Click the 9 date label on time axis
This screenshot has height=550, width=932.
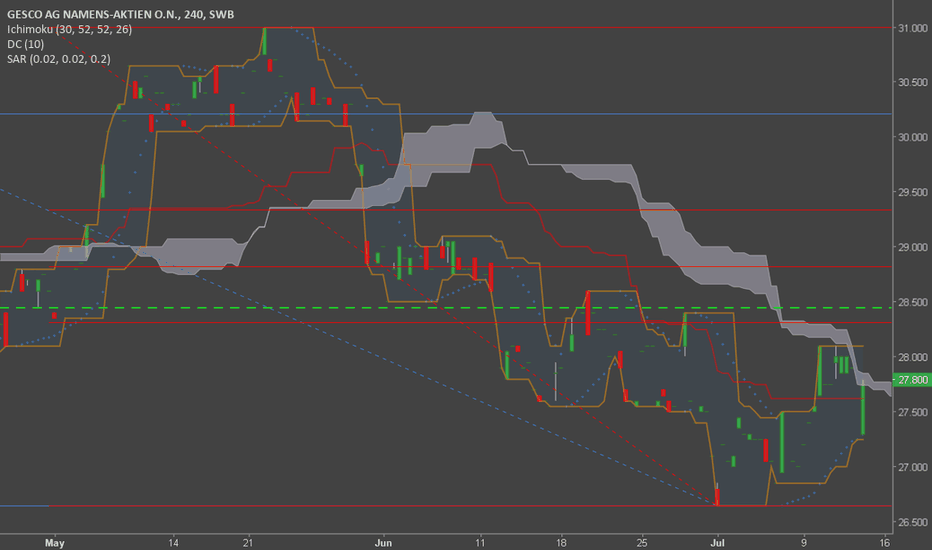point(804,543)
